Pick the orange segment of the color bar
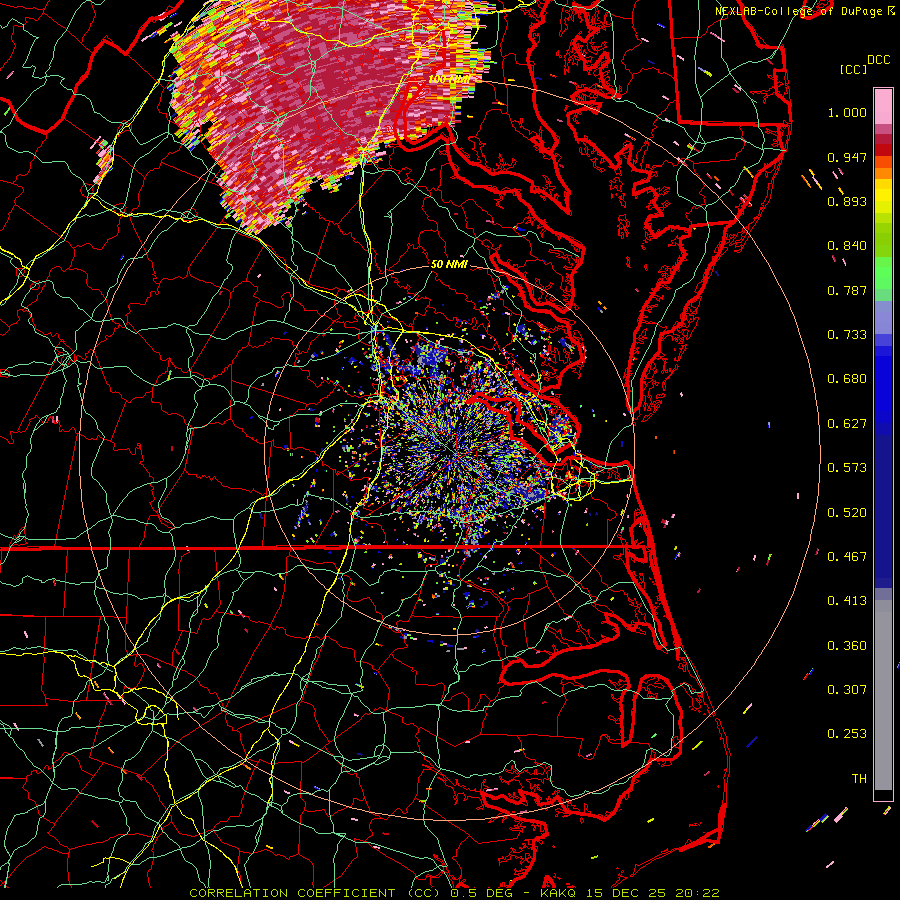Viewport: 900px width, 900px height. click(883, 173)
